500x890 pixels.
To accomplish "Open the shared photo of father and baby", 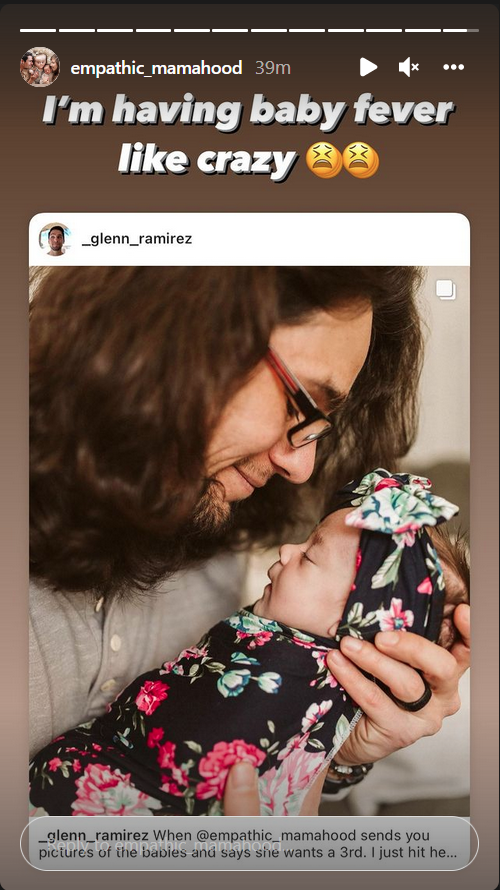I will 249,541.
